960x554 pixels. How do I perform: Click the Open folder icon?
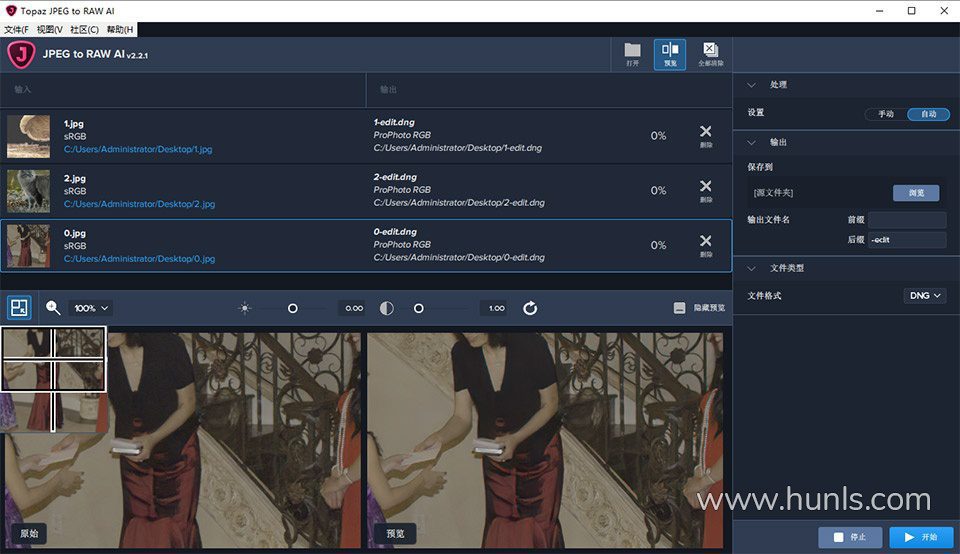click(632, 54)
